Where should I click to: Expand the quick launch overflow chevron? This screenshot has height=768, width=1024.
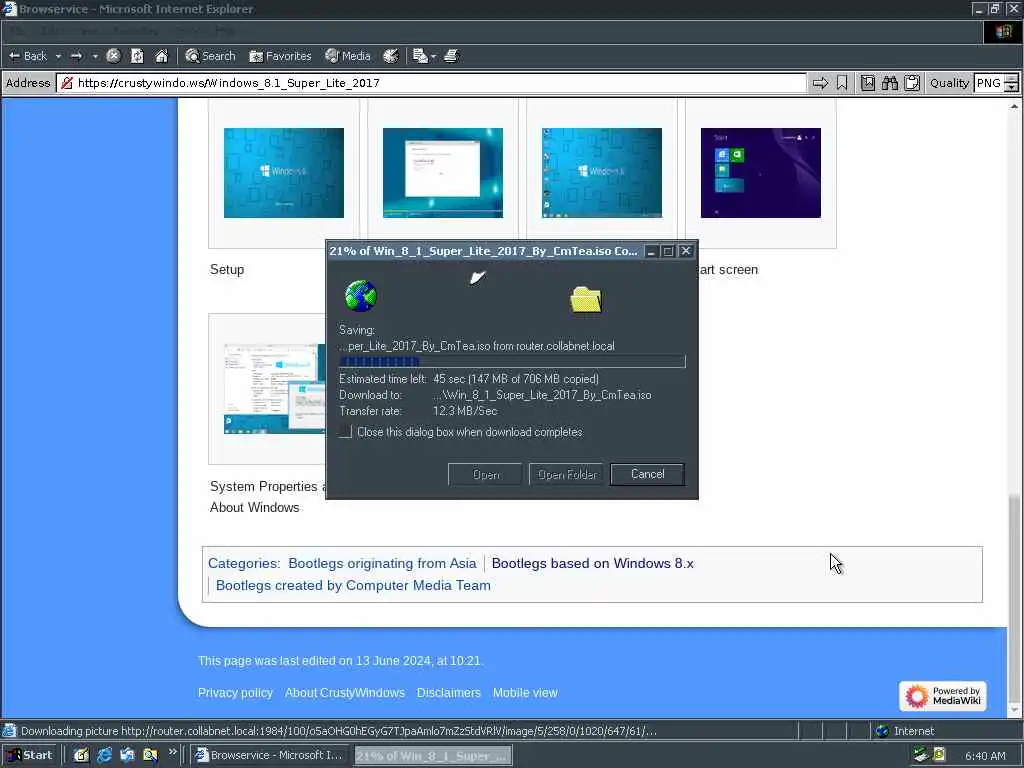(172, 752)
